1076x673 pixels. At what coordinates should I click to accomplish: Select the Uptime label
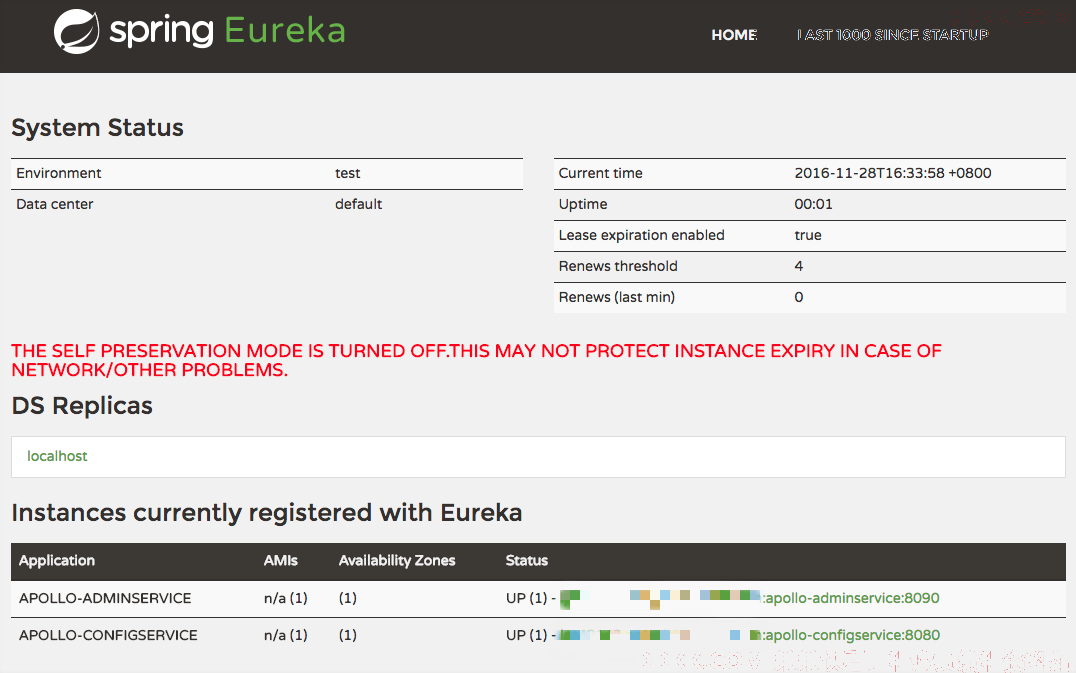pos(583,204)
